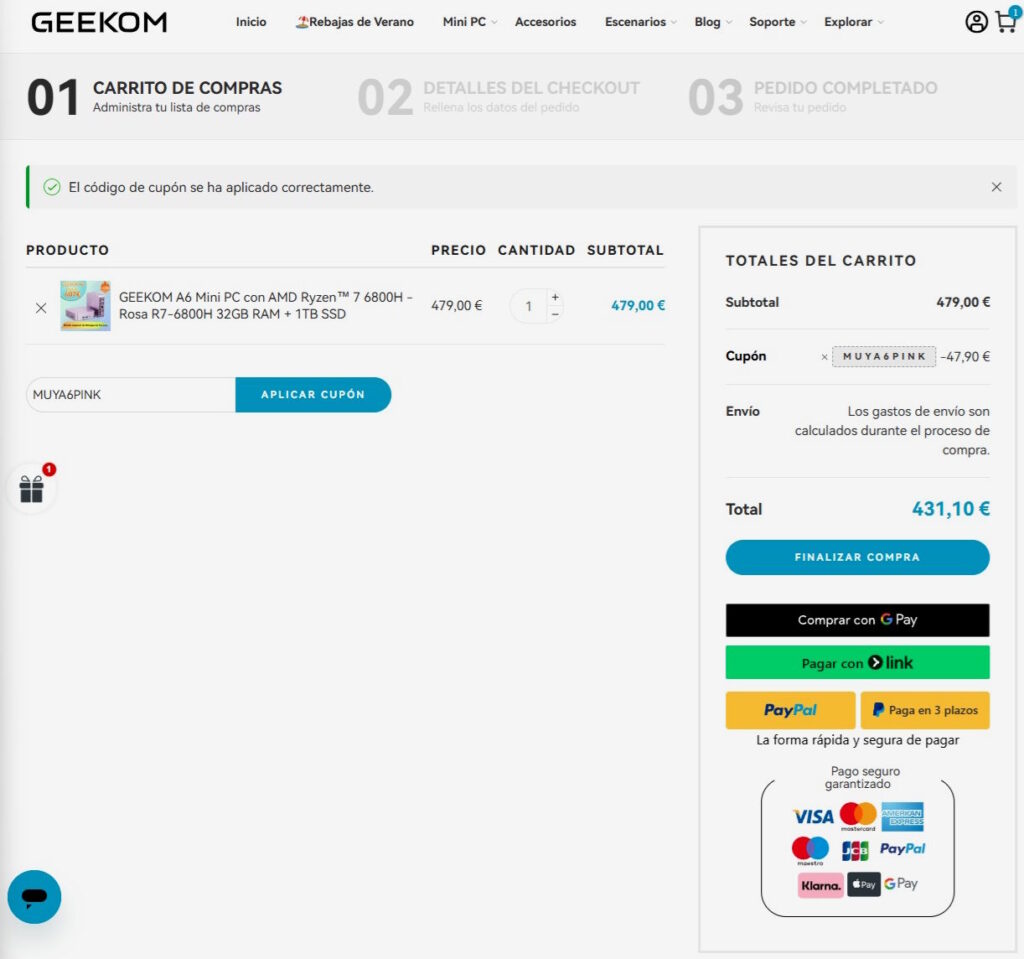Image resolution: width=1024 pixels, height=959 pixels.
Task: Expand the Escenarios dropdown menu
Action: [x=640, y=22]
